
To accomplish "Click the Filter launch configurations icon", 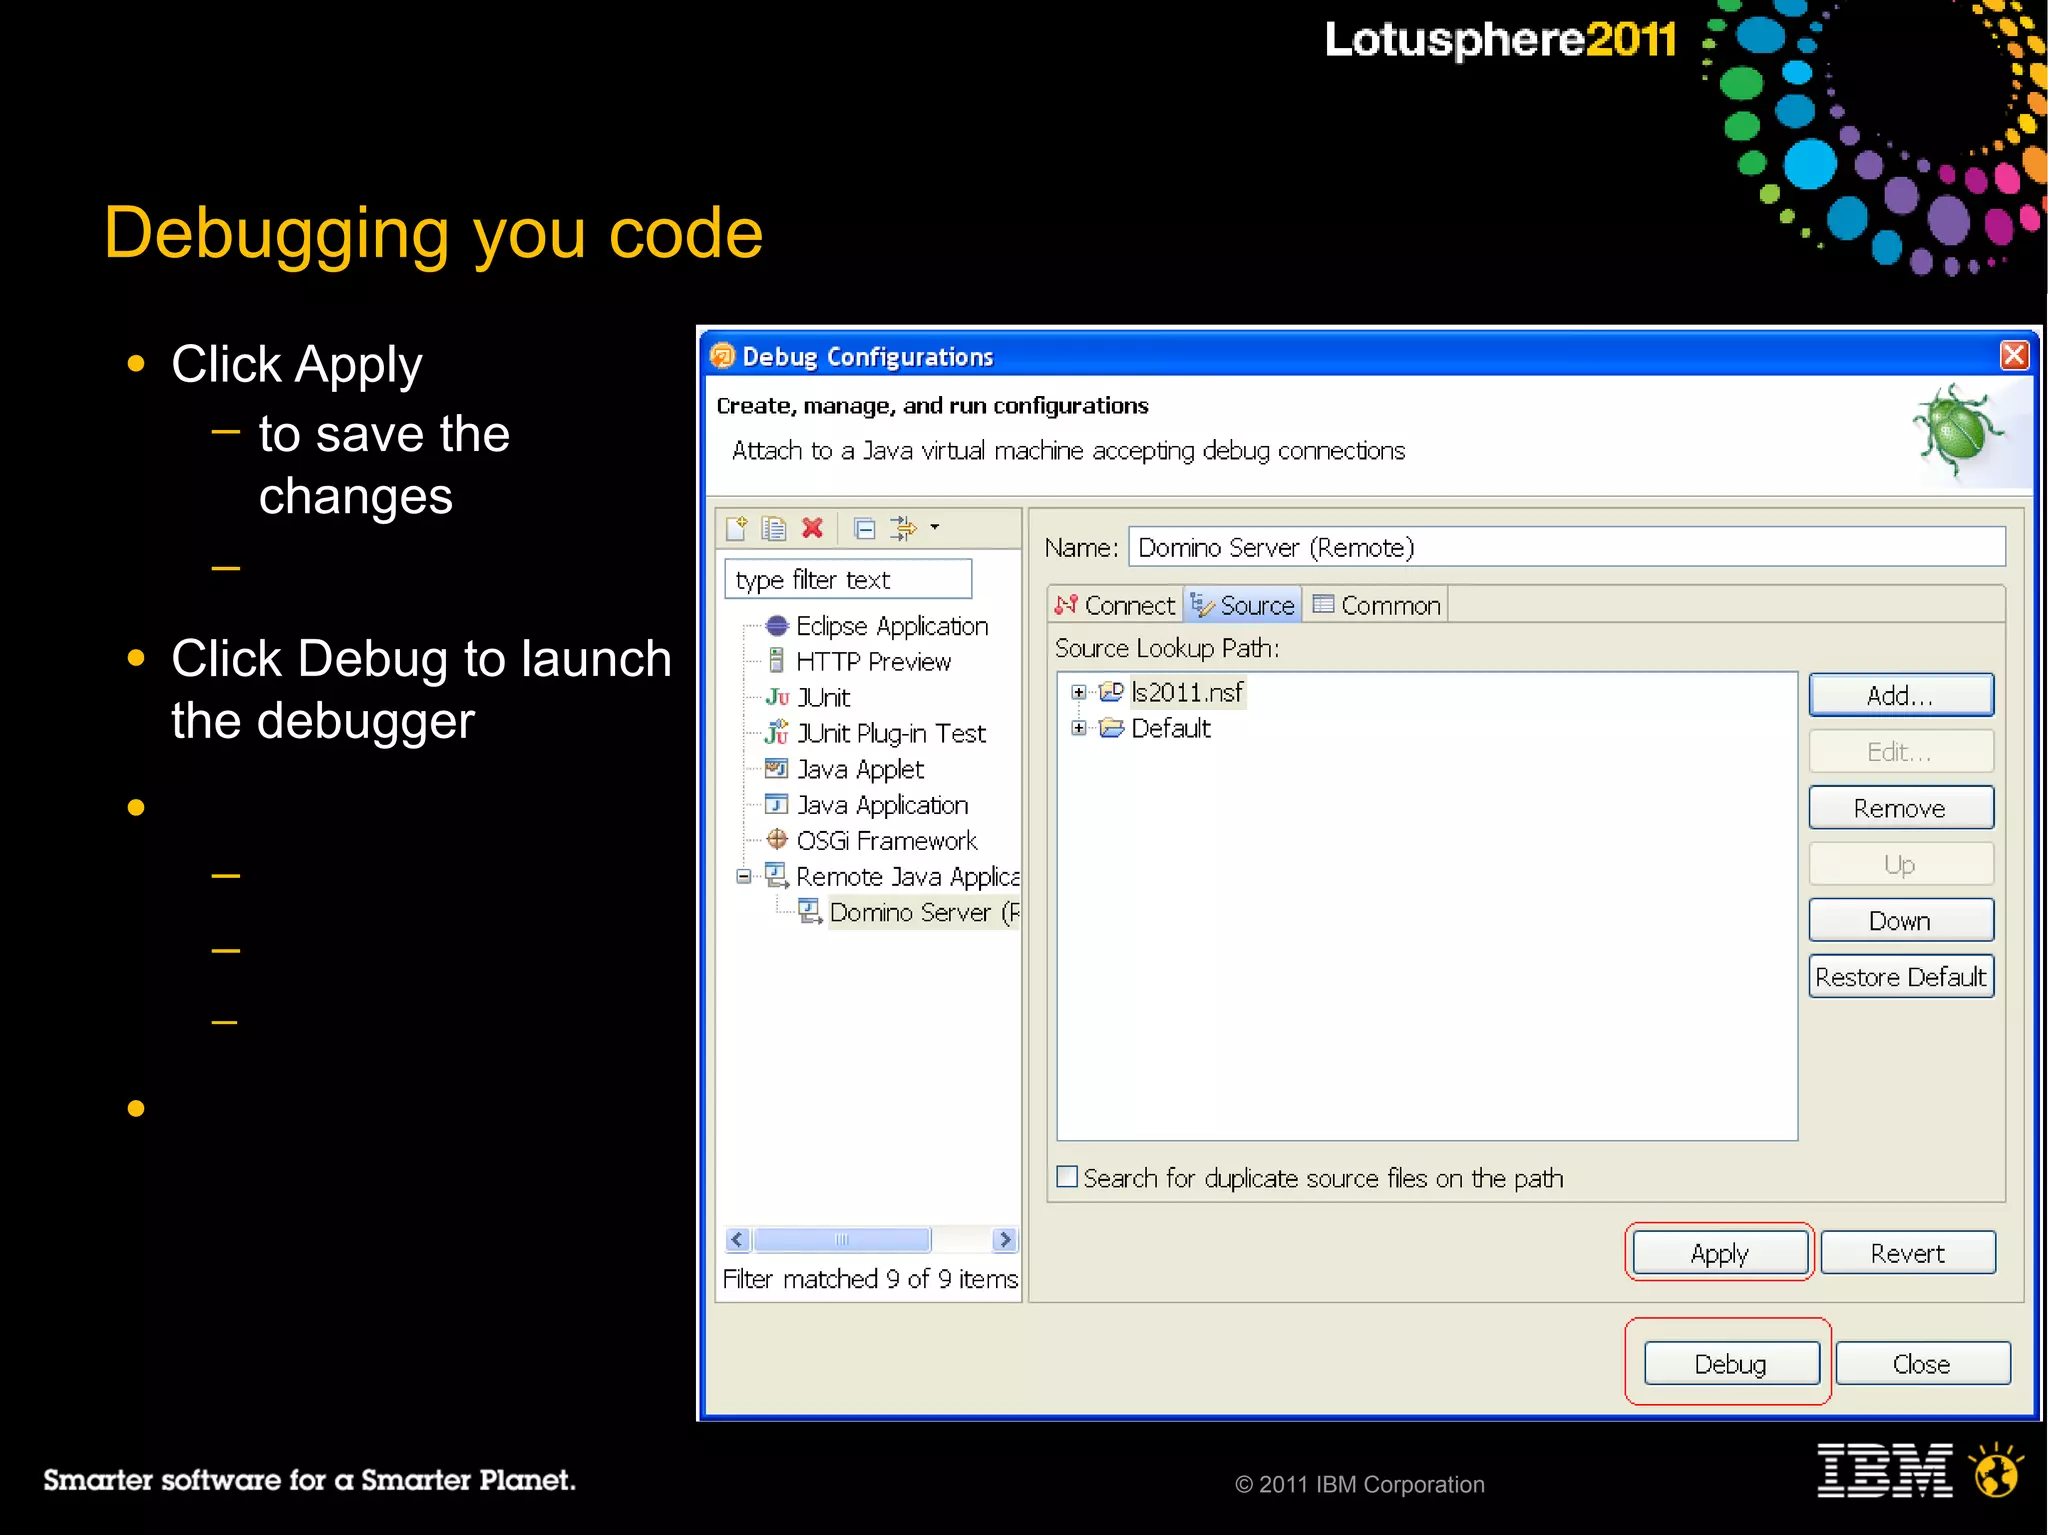I will pos(903,528).
